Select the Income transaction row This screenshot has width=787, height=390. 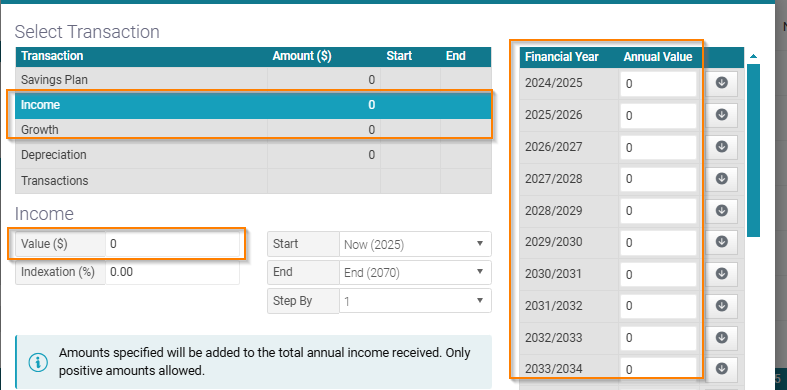tap(253, 105)
